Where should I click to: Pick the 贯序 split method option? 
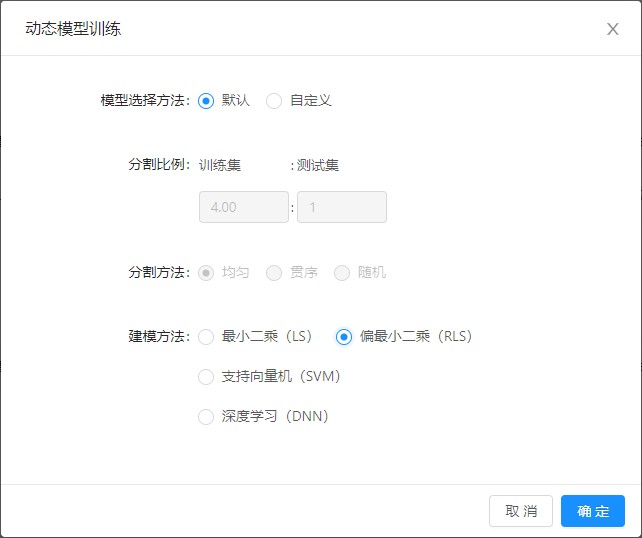(274, 273)
